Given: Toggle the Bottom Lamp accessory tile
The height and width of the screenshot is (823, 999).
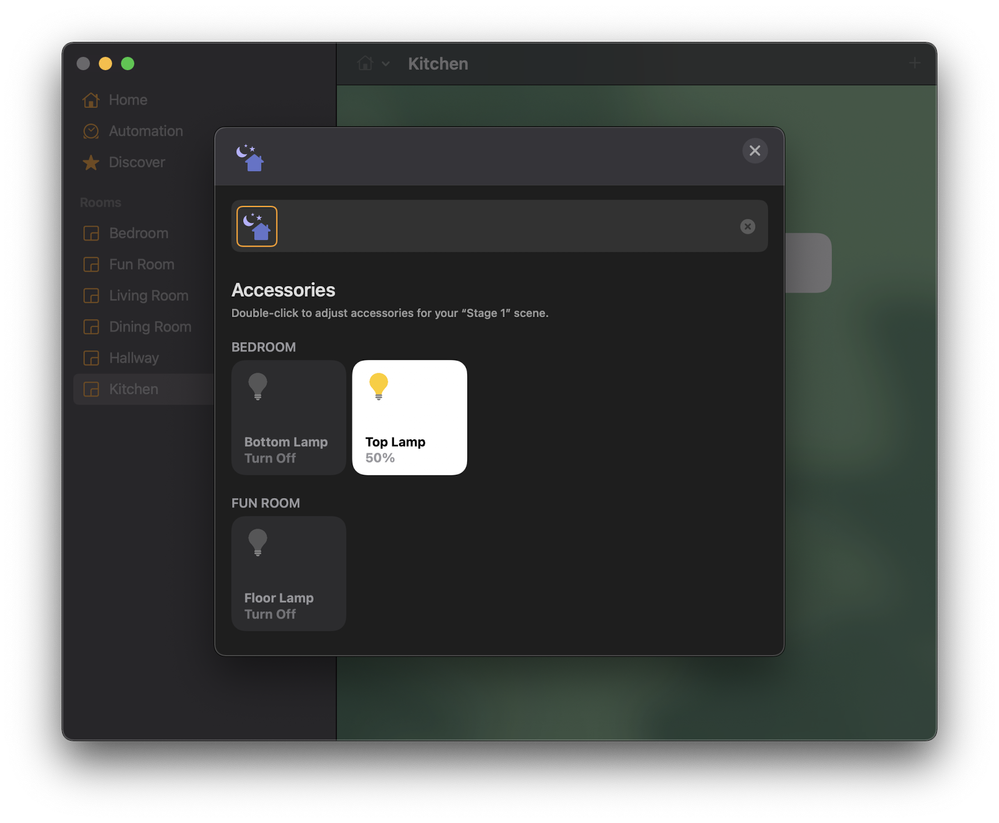Looking at the screenshot, I should click(x=288, y=418).
